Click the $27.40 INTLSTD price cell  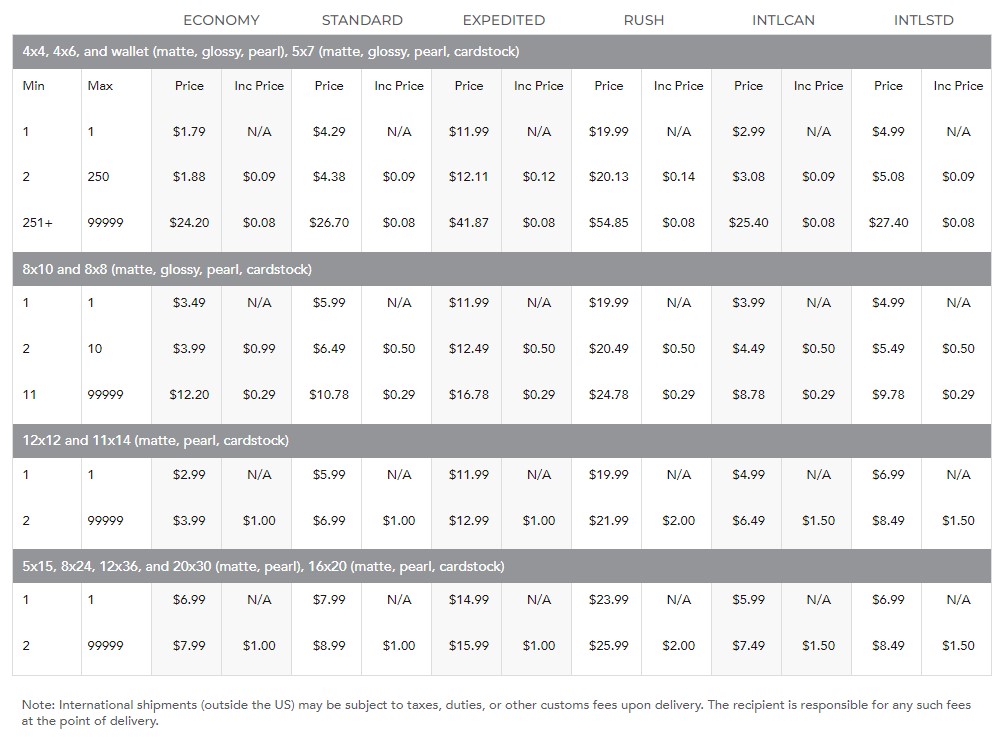tap(888, 222)
